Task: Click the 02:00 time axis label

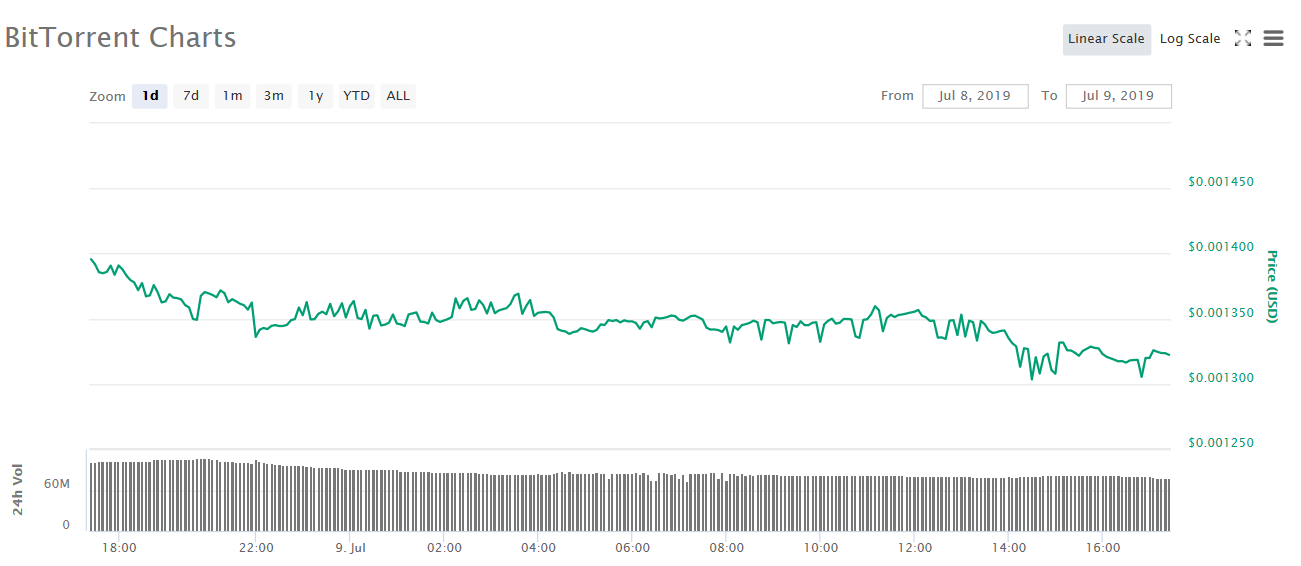Action: tap(444, 547)
